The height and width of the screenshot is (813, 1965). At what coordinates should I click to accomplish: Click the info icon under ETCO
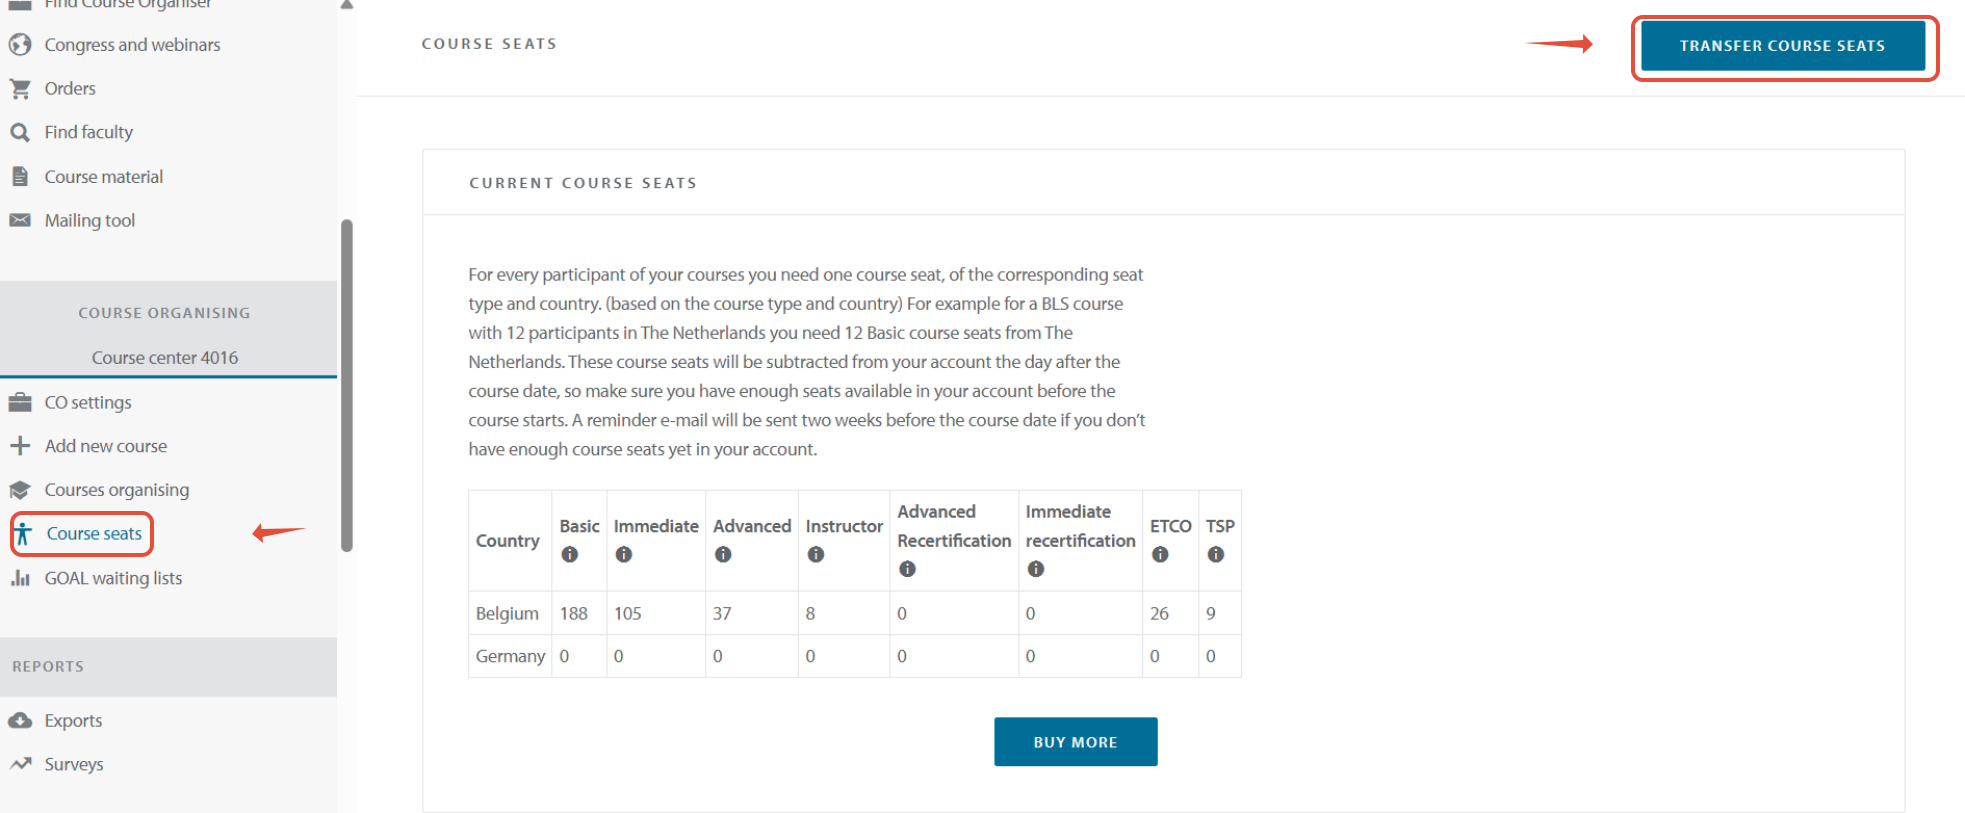(1160, 554)
